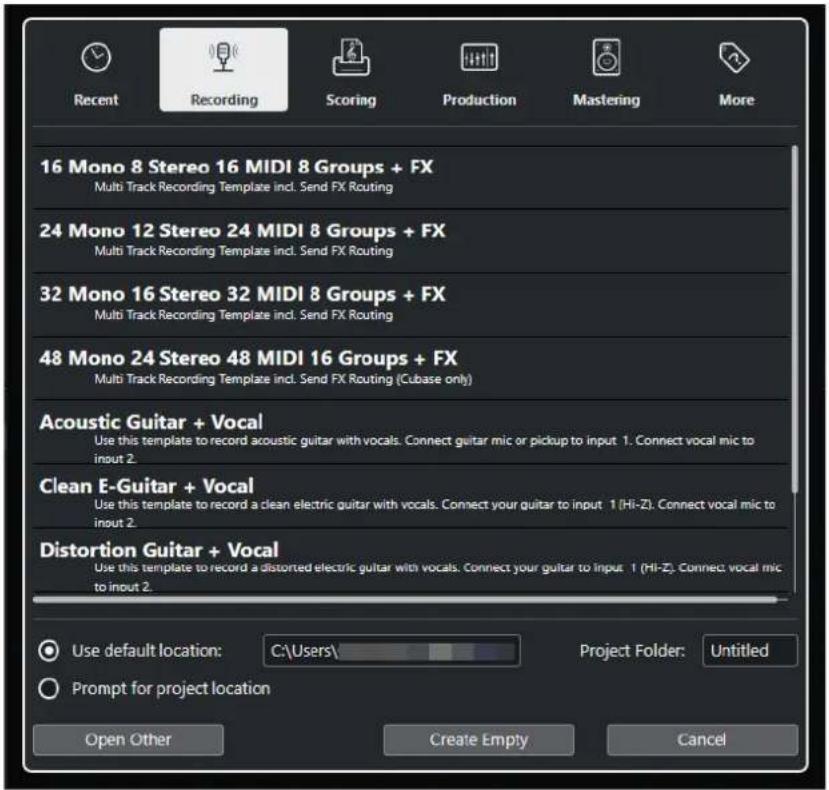Viewport: 829px width, 790px height.
Task: Click the Create Empty button
Action: coord(478,740)
